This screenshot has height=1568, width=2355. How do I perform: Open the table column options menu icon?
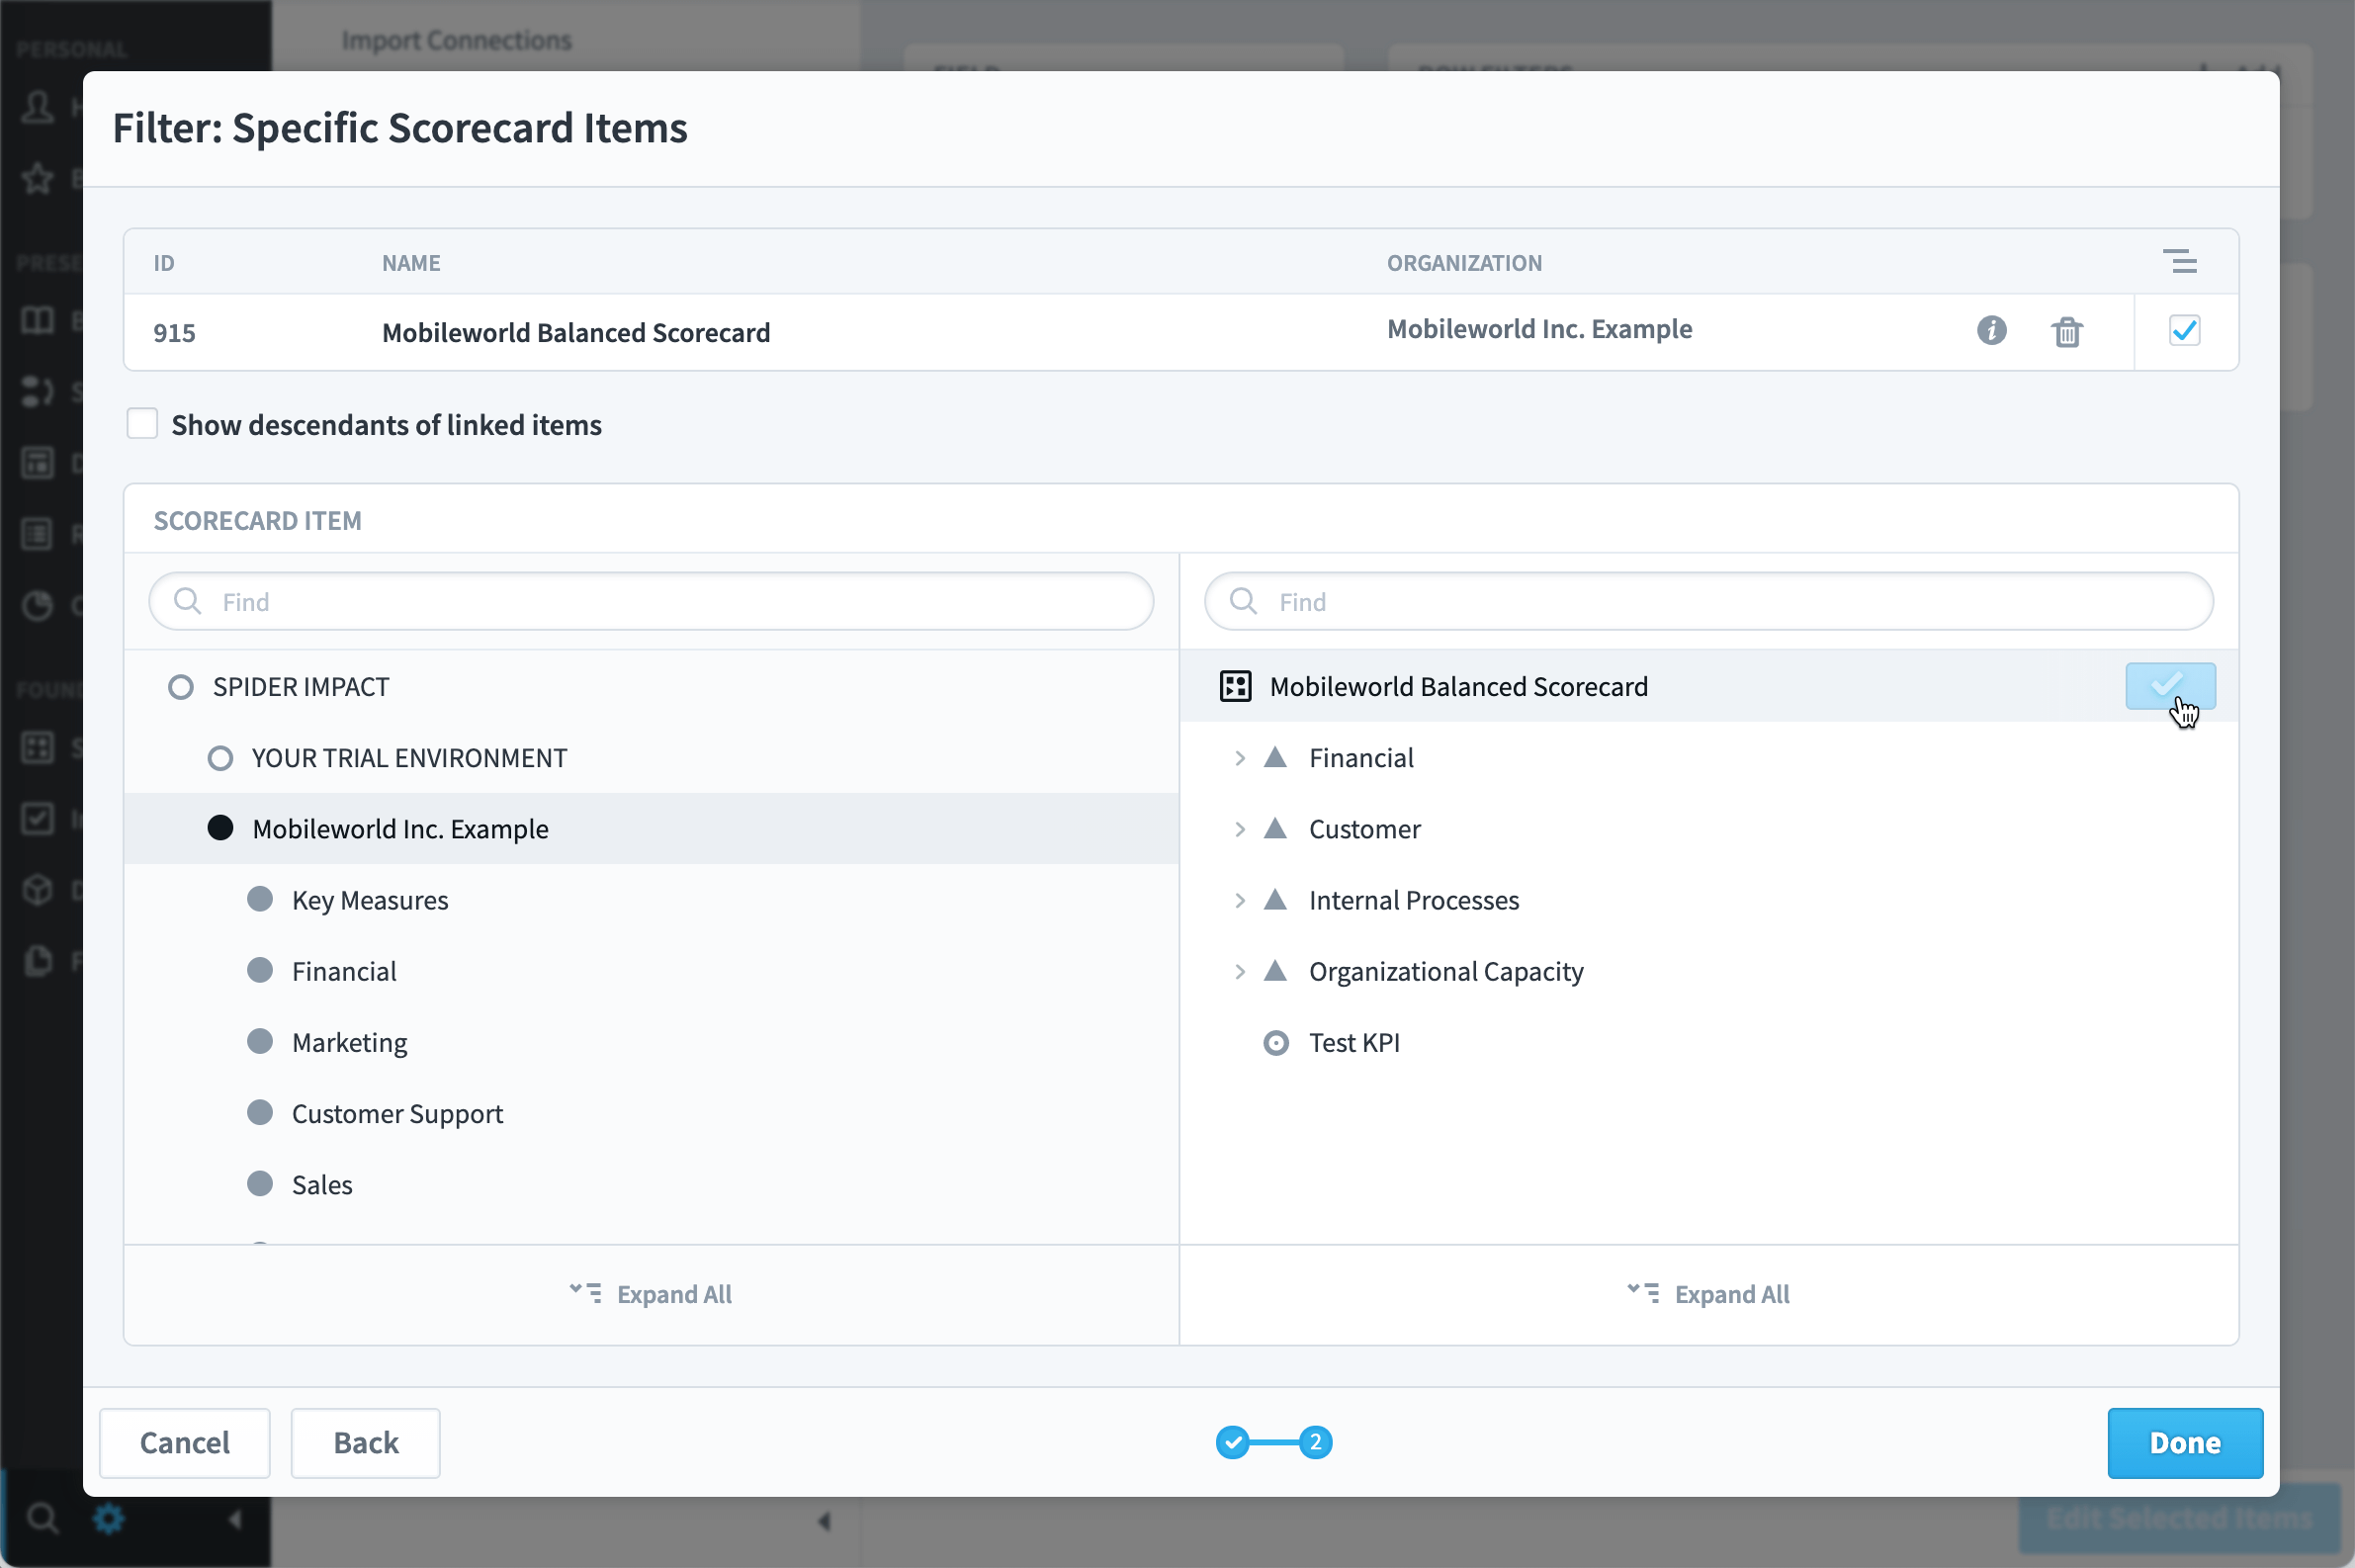pyautogui.click(x=2180, y=262)
